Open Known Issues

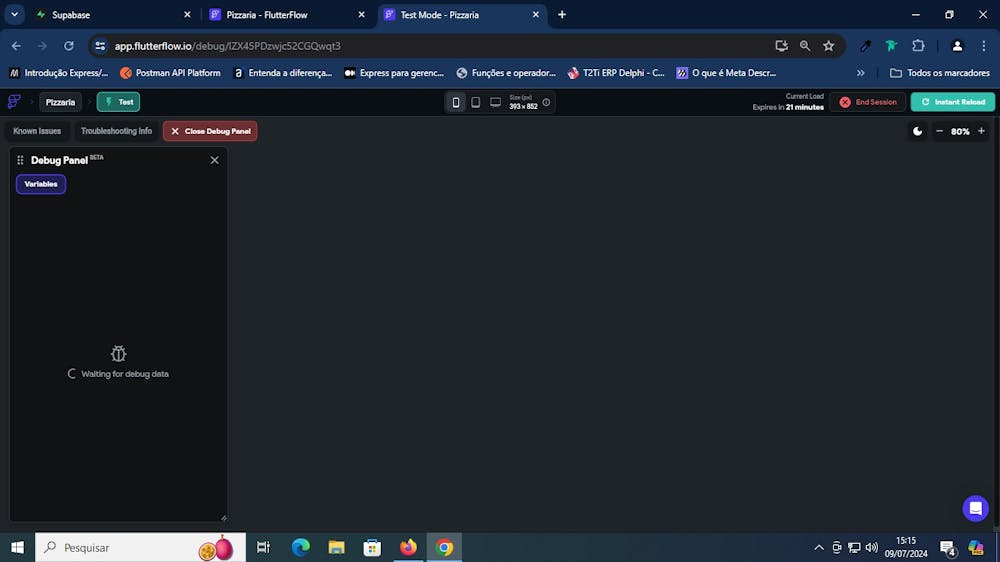coord(37,131)
